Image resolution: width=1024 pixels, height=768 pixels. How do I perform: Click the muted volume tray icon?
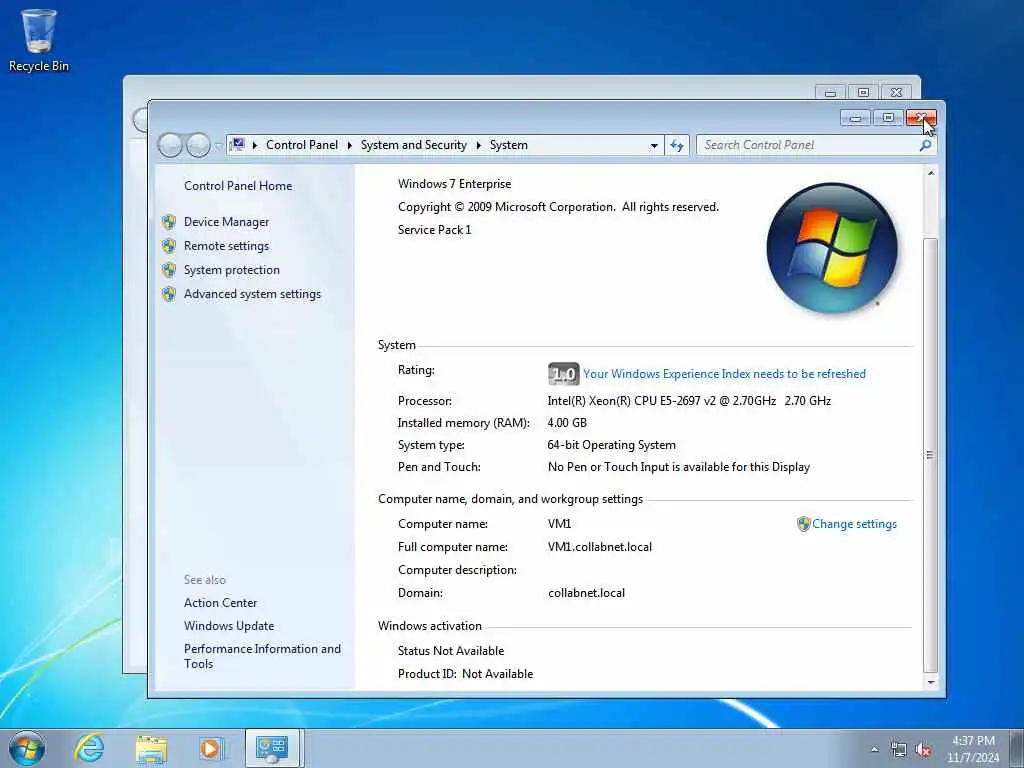coord(923,750)
